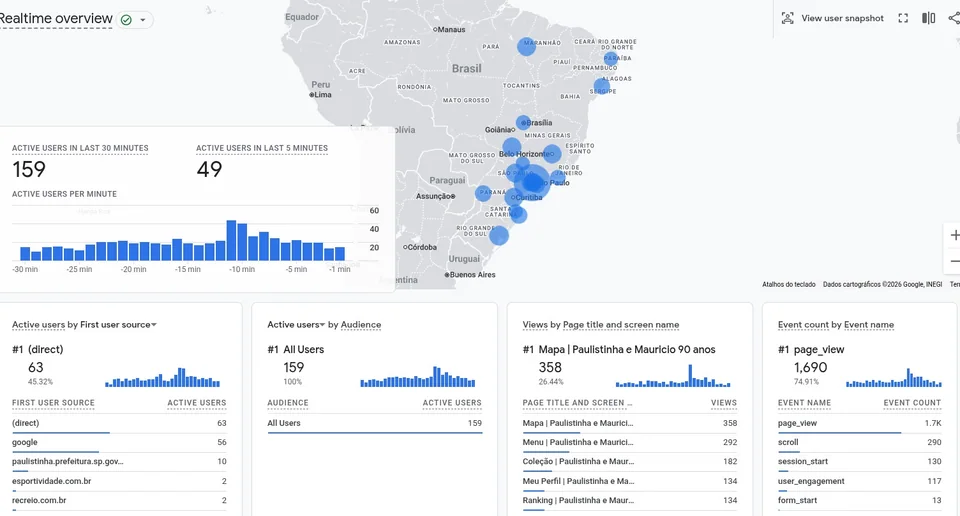960x516 pixels.
Task: Zoom in the map with plus button
Action: [x=954, y=235]
